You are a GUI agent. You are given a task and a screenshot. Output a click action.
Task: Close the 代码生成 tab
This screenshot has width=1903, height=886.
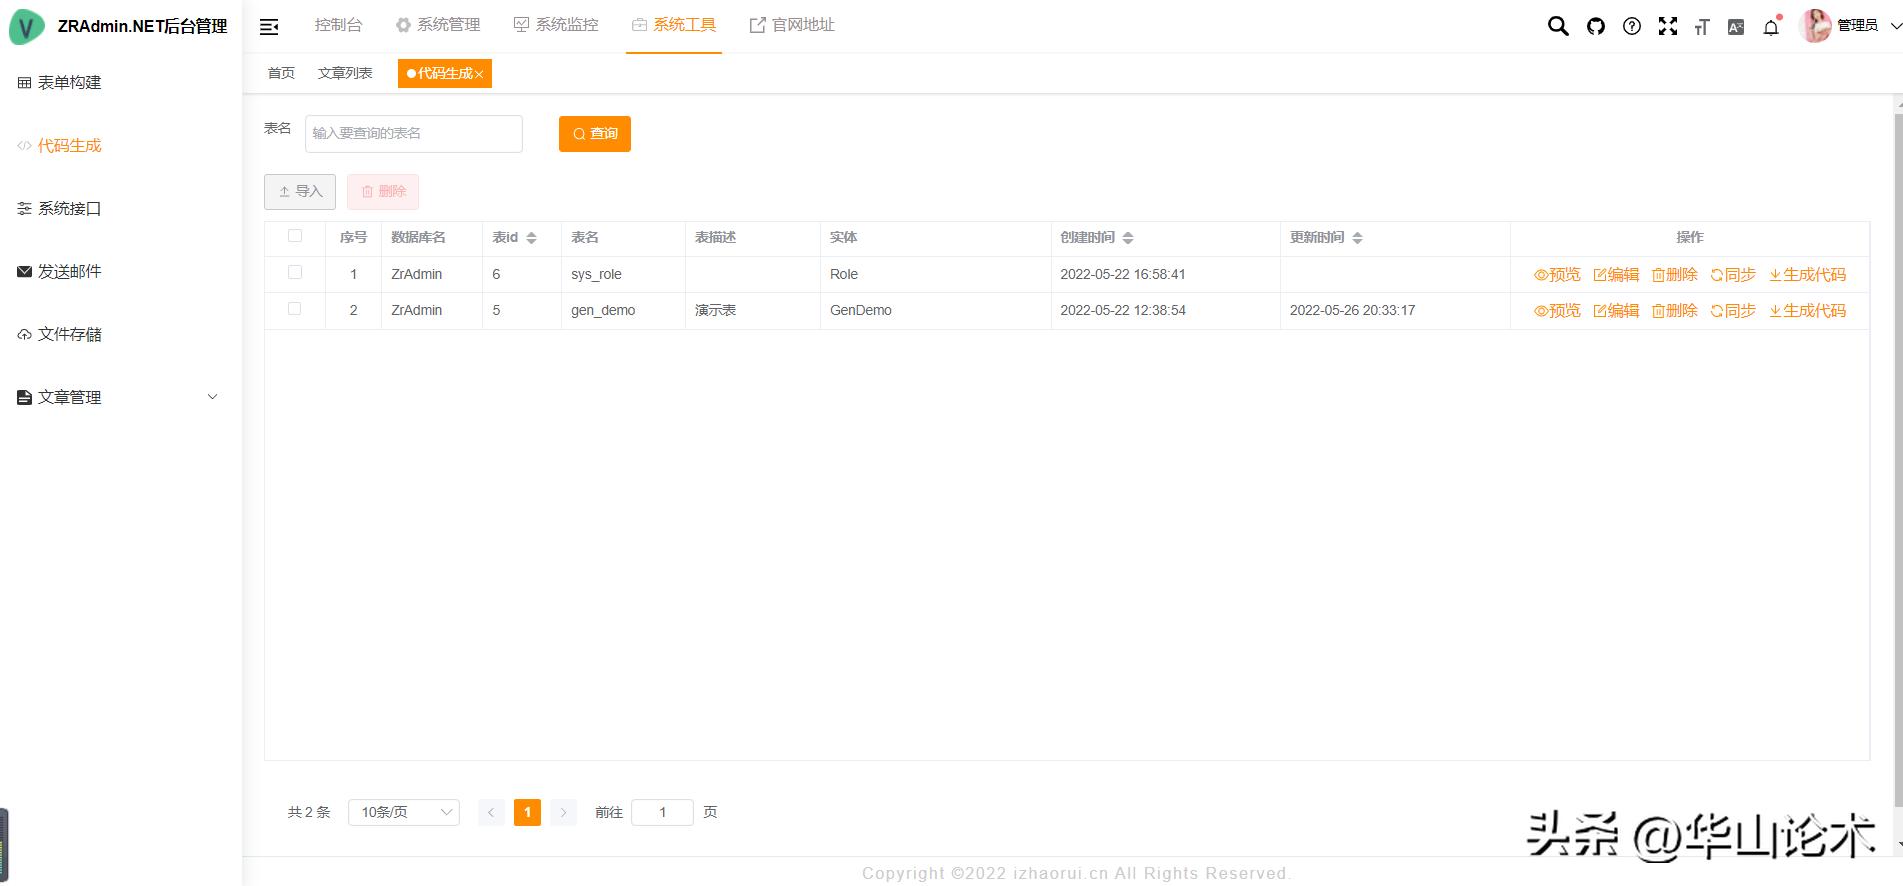coord(479,74)
